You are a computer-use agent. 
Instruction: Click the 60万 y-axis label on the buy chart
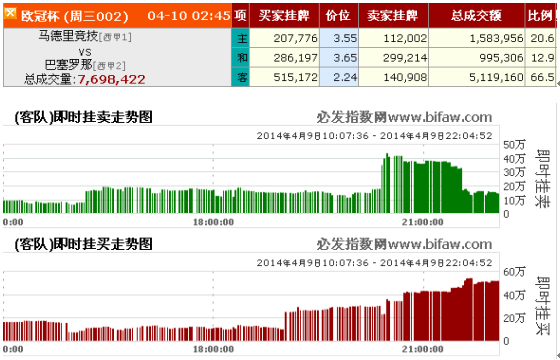tap(514, 272)
